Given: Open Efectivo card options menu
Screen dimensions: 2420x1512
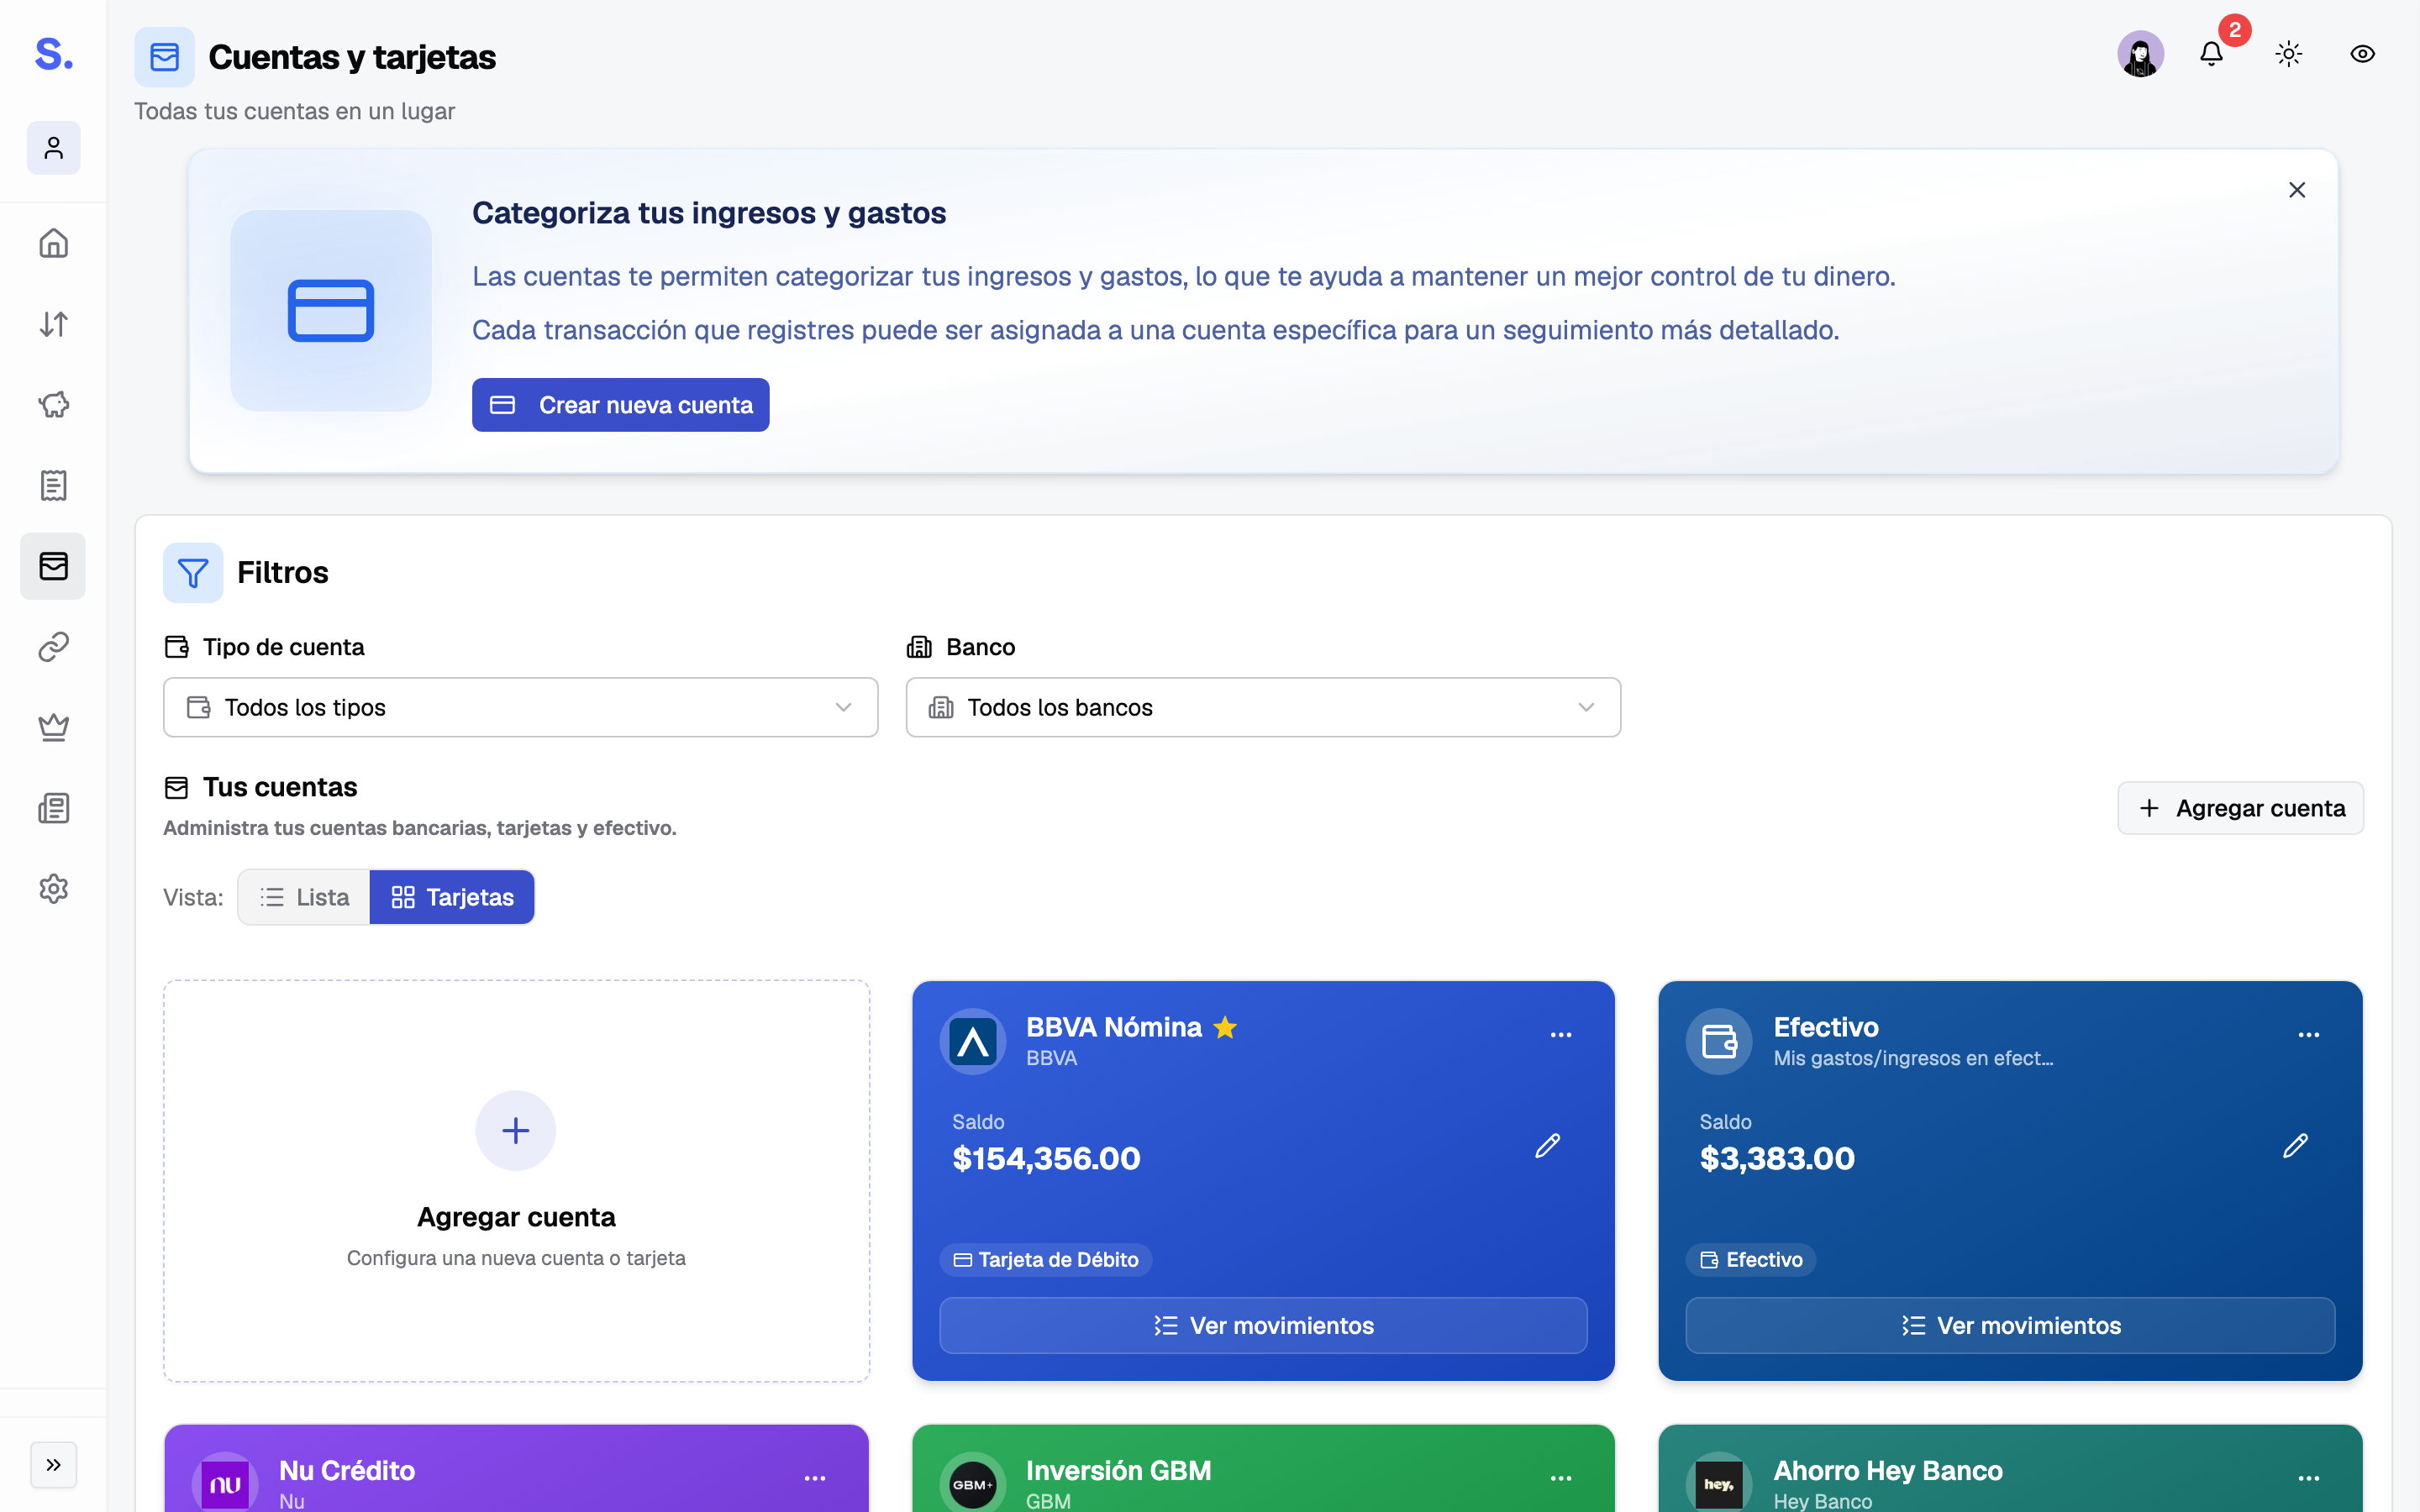Looking at the screenshot, I should (x=2308, y=1035).
